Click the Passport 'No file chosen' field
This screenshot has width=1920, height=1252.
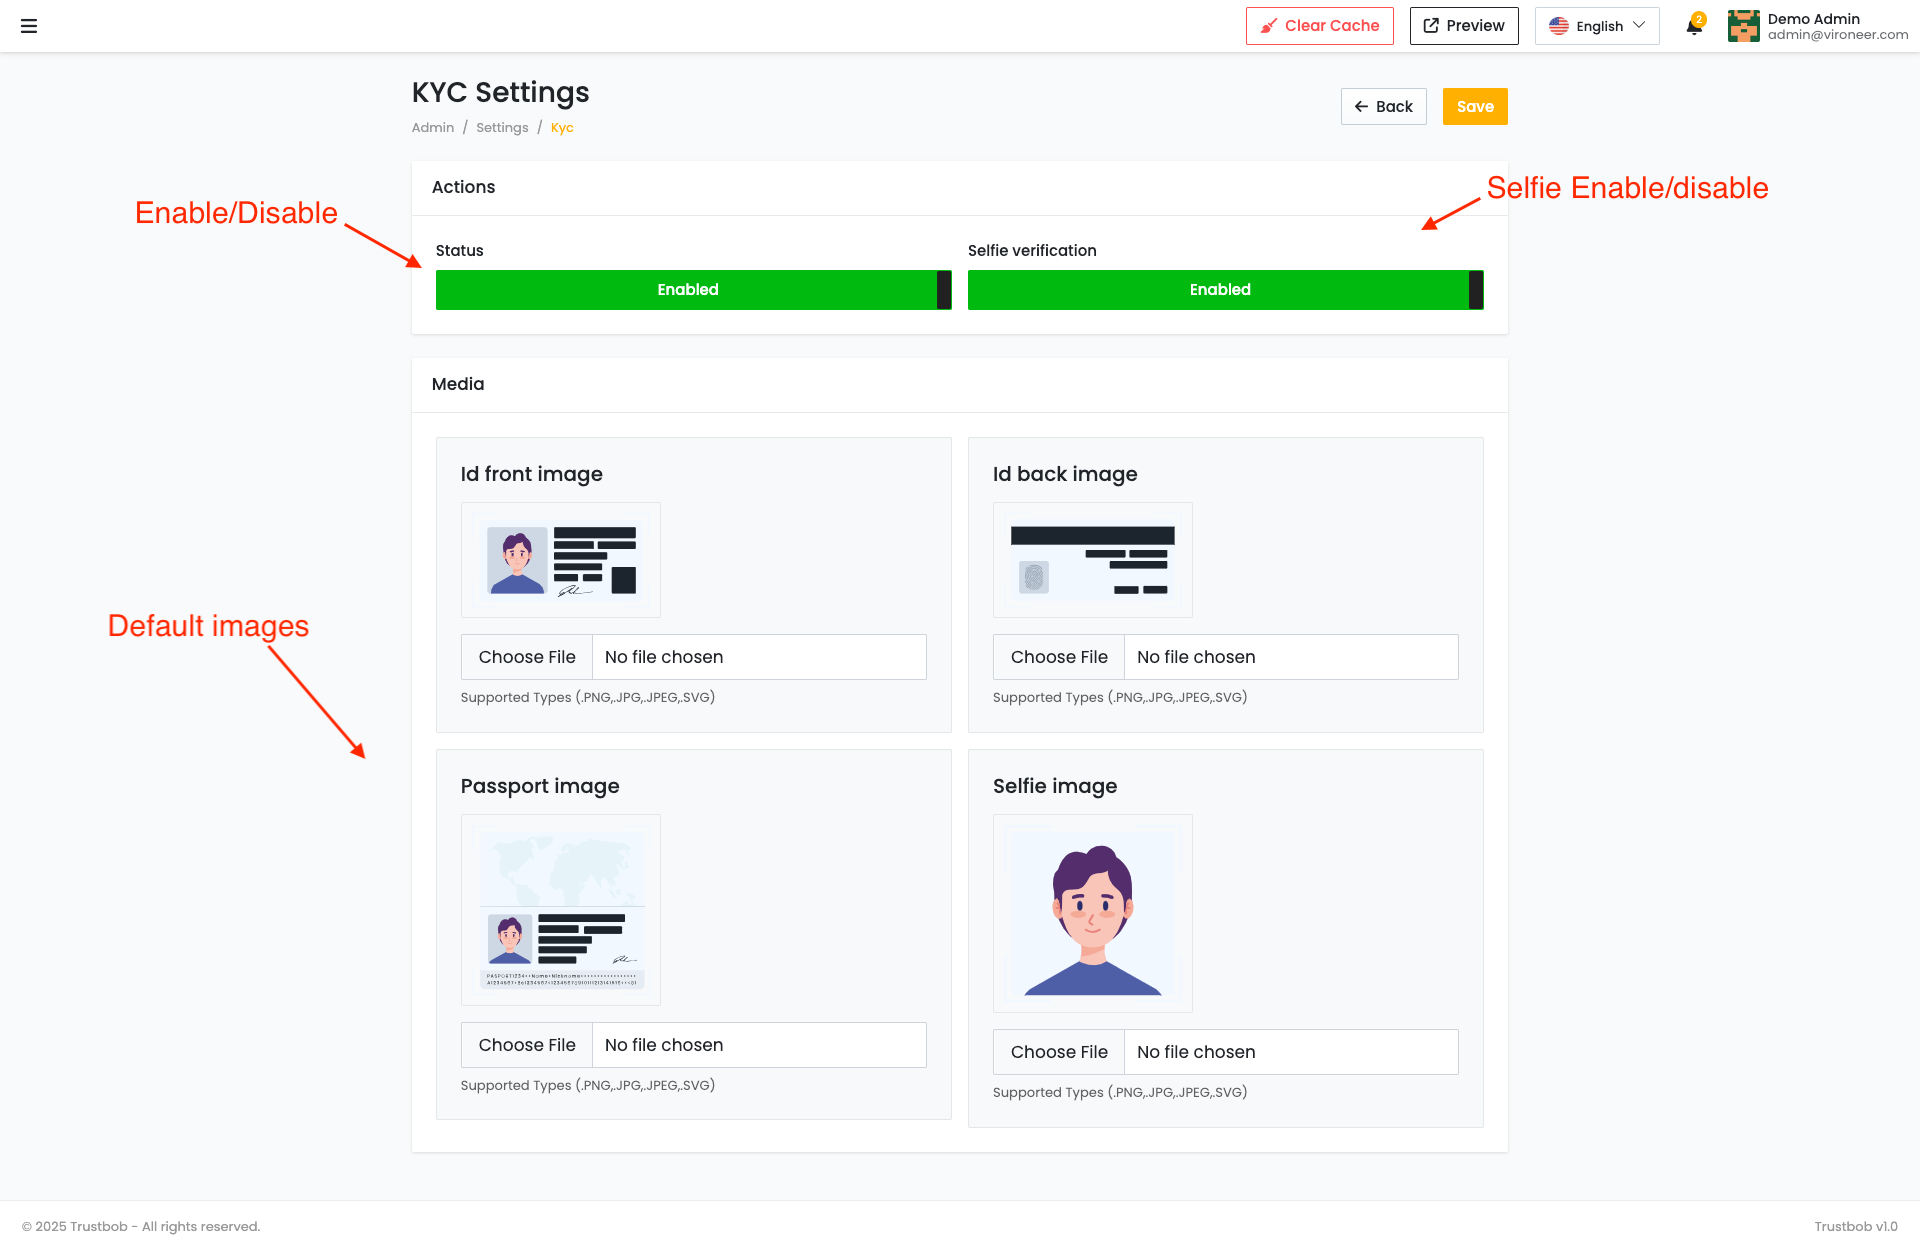[759, 1045]
